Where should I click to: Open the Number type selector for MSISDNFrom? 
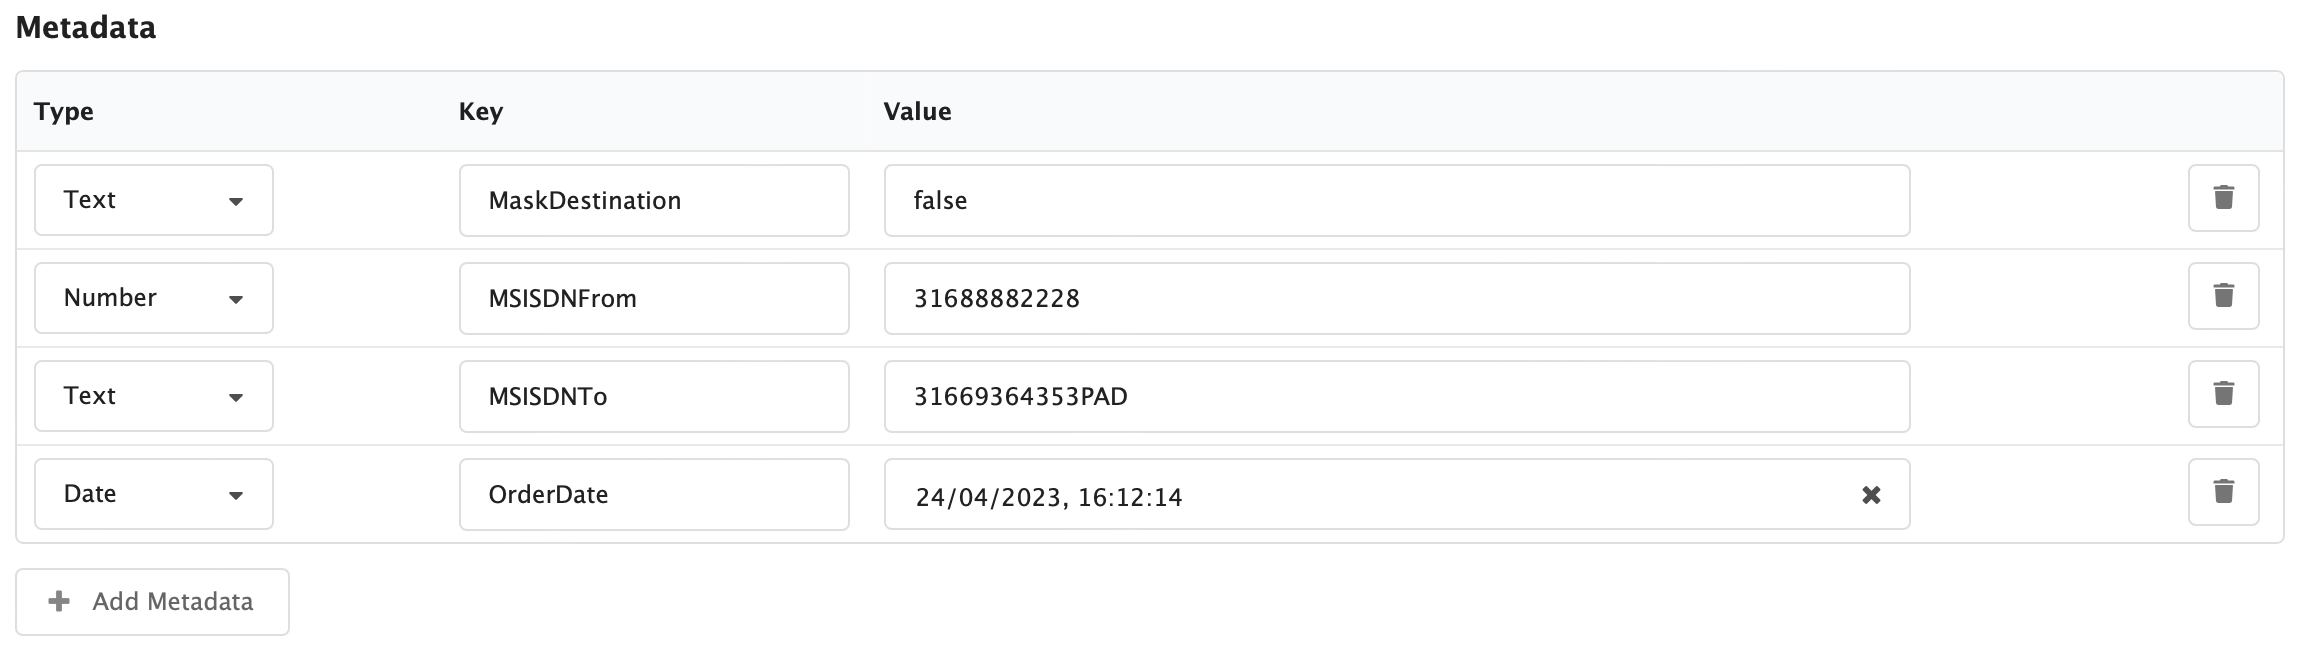[153, 297]
